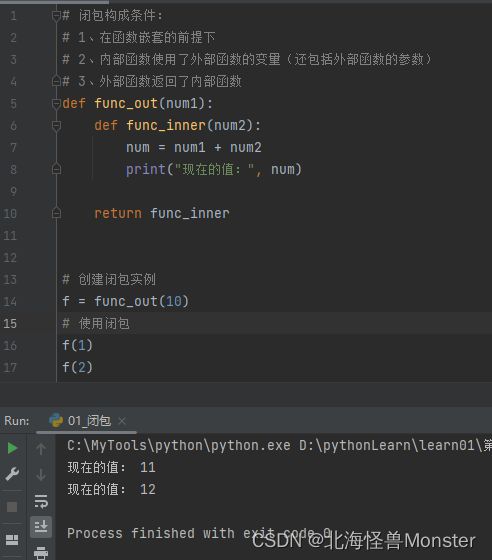Click the 'Run:' panel label

coord(17,421)
